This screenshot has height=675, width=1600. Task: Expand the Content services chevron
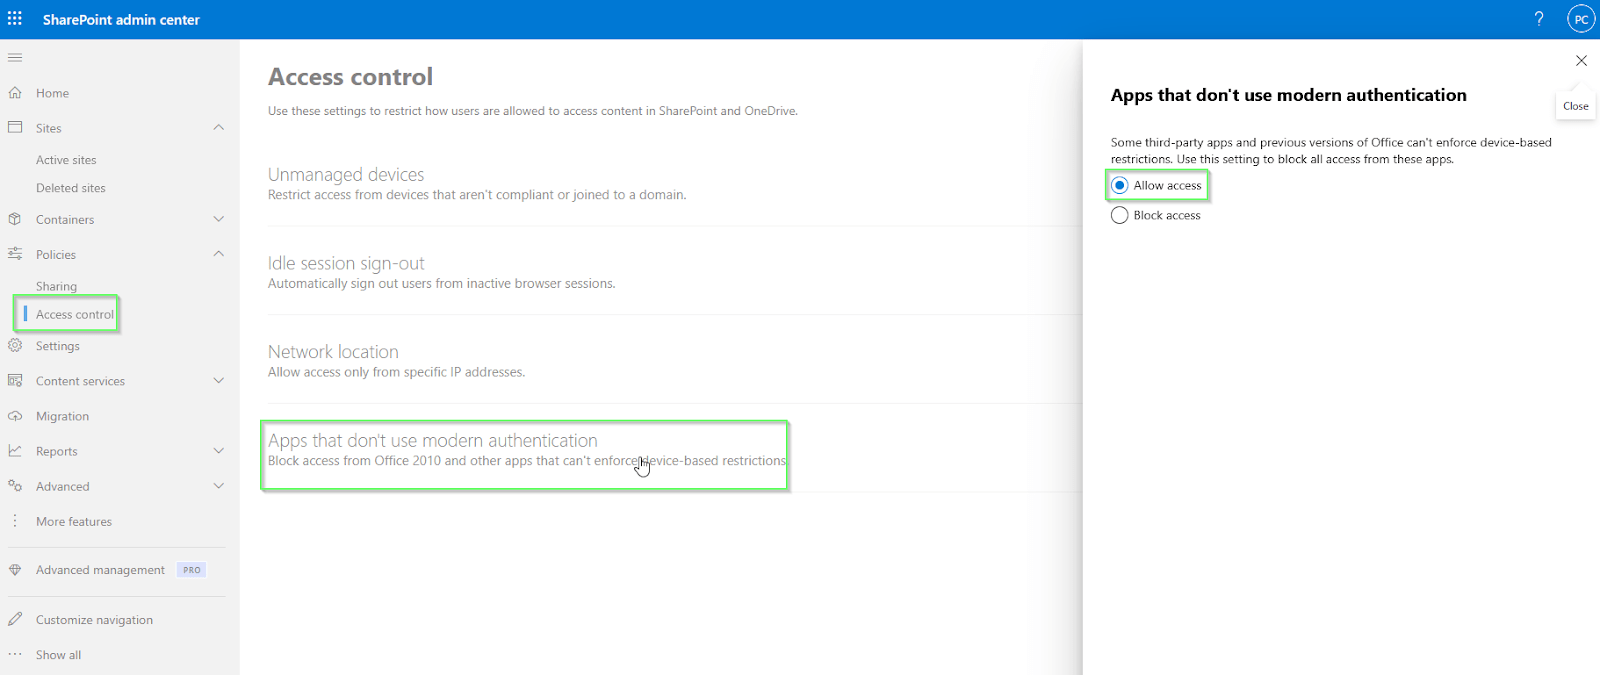[219, 381]
